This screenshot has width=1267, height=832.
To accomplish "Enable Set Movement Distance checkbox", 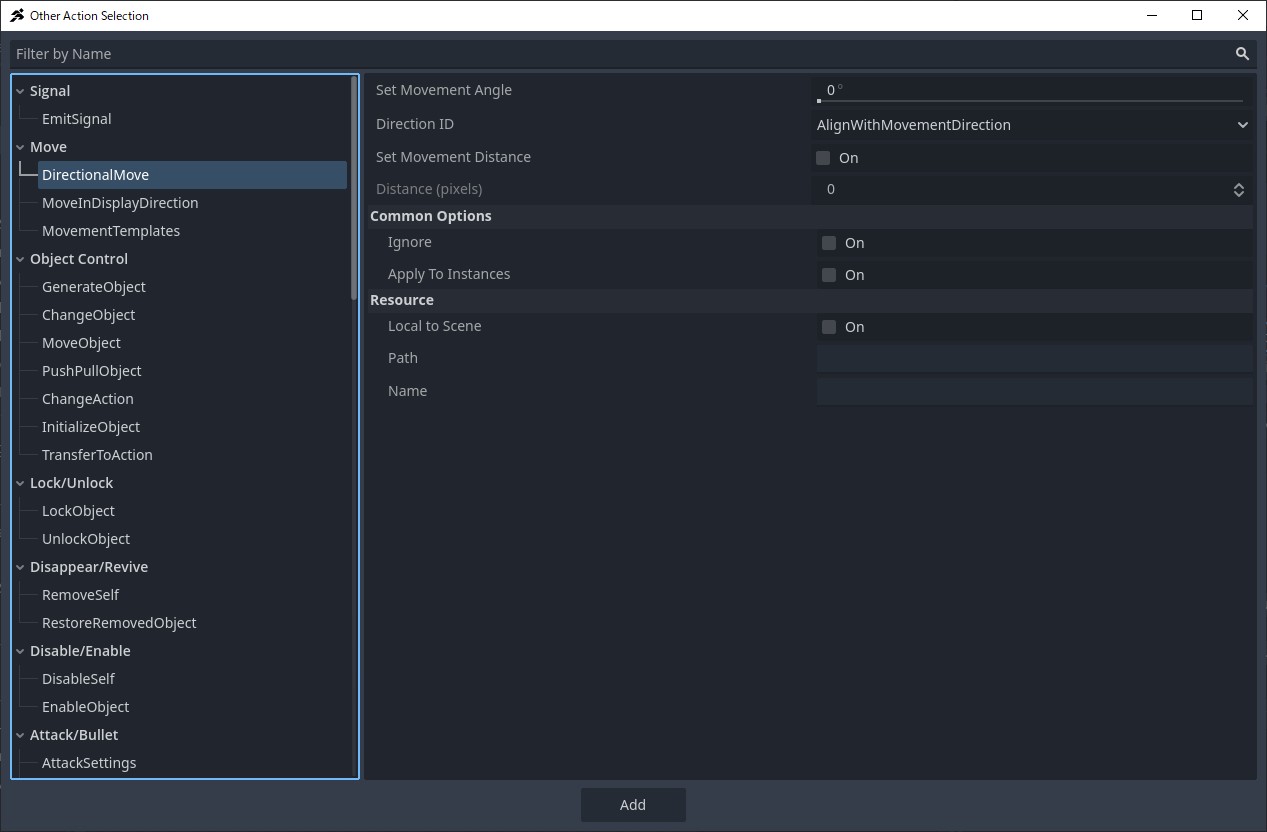I will (x=823, y=158).
